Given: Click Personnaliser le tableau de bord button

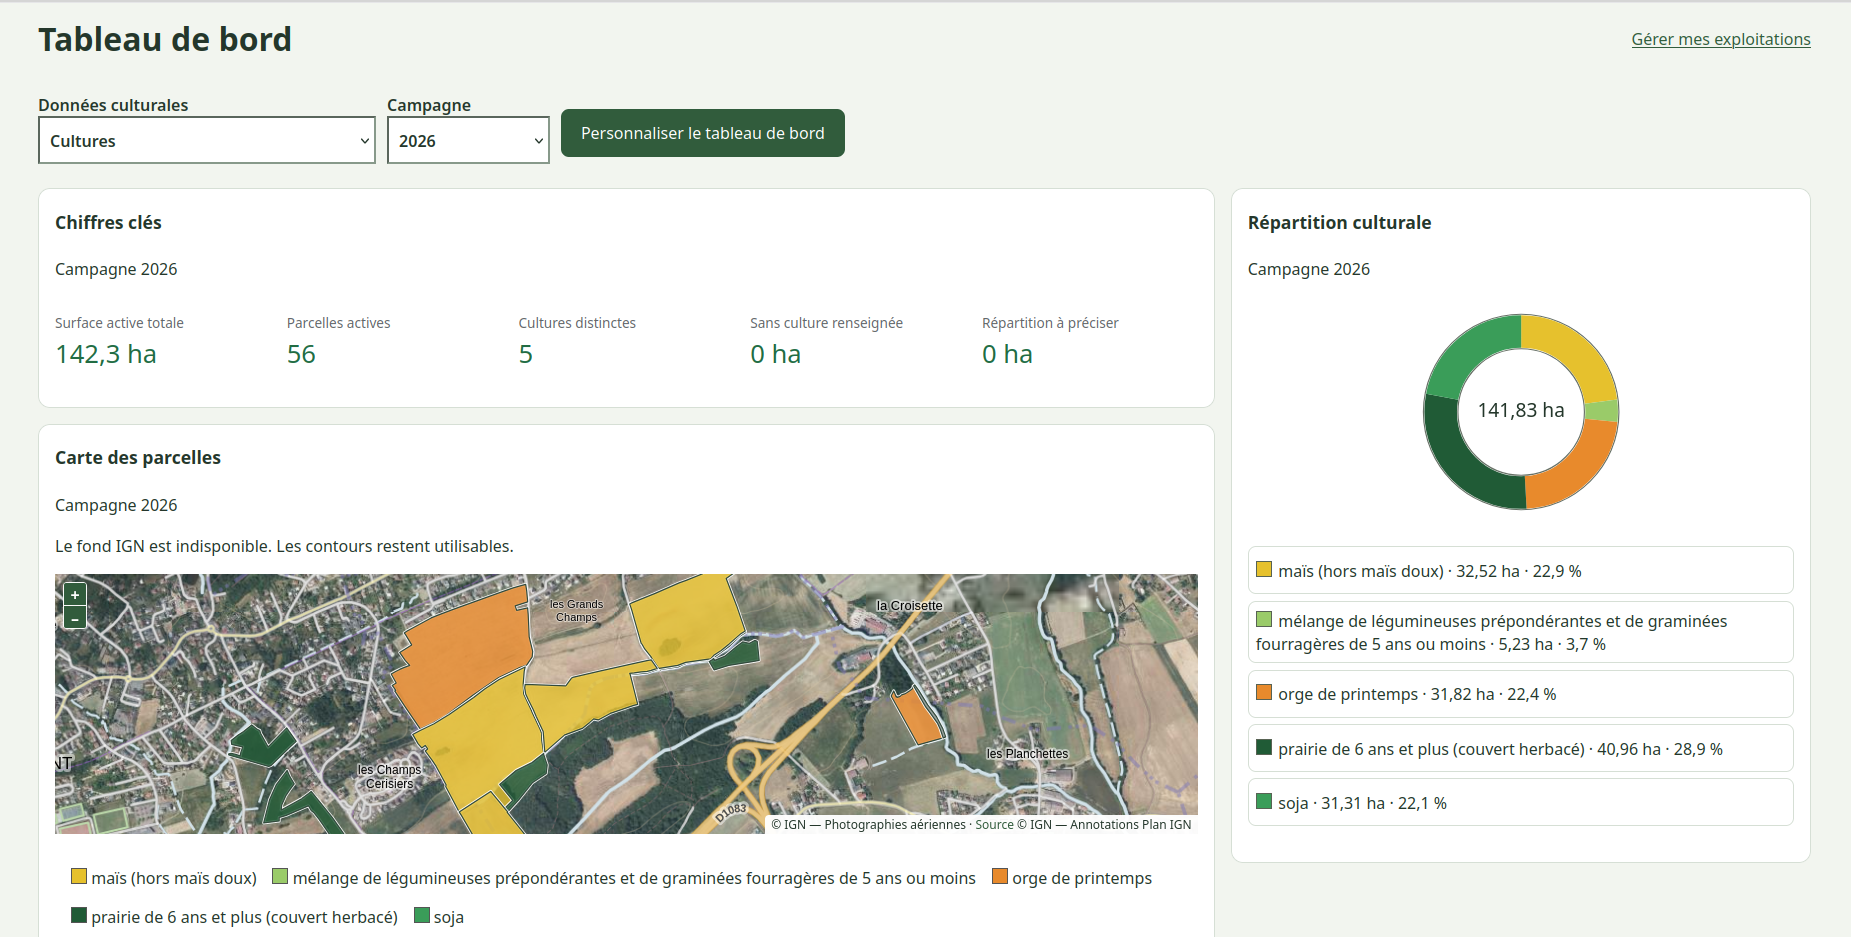Looking at the screenshot, I should pos(703,133).
